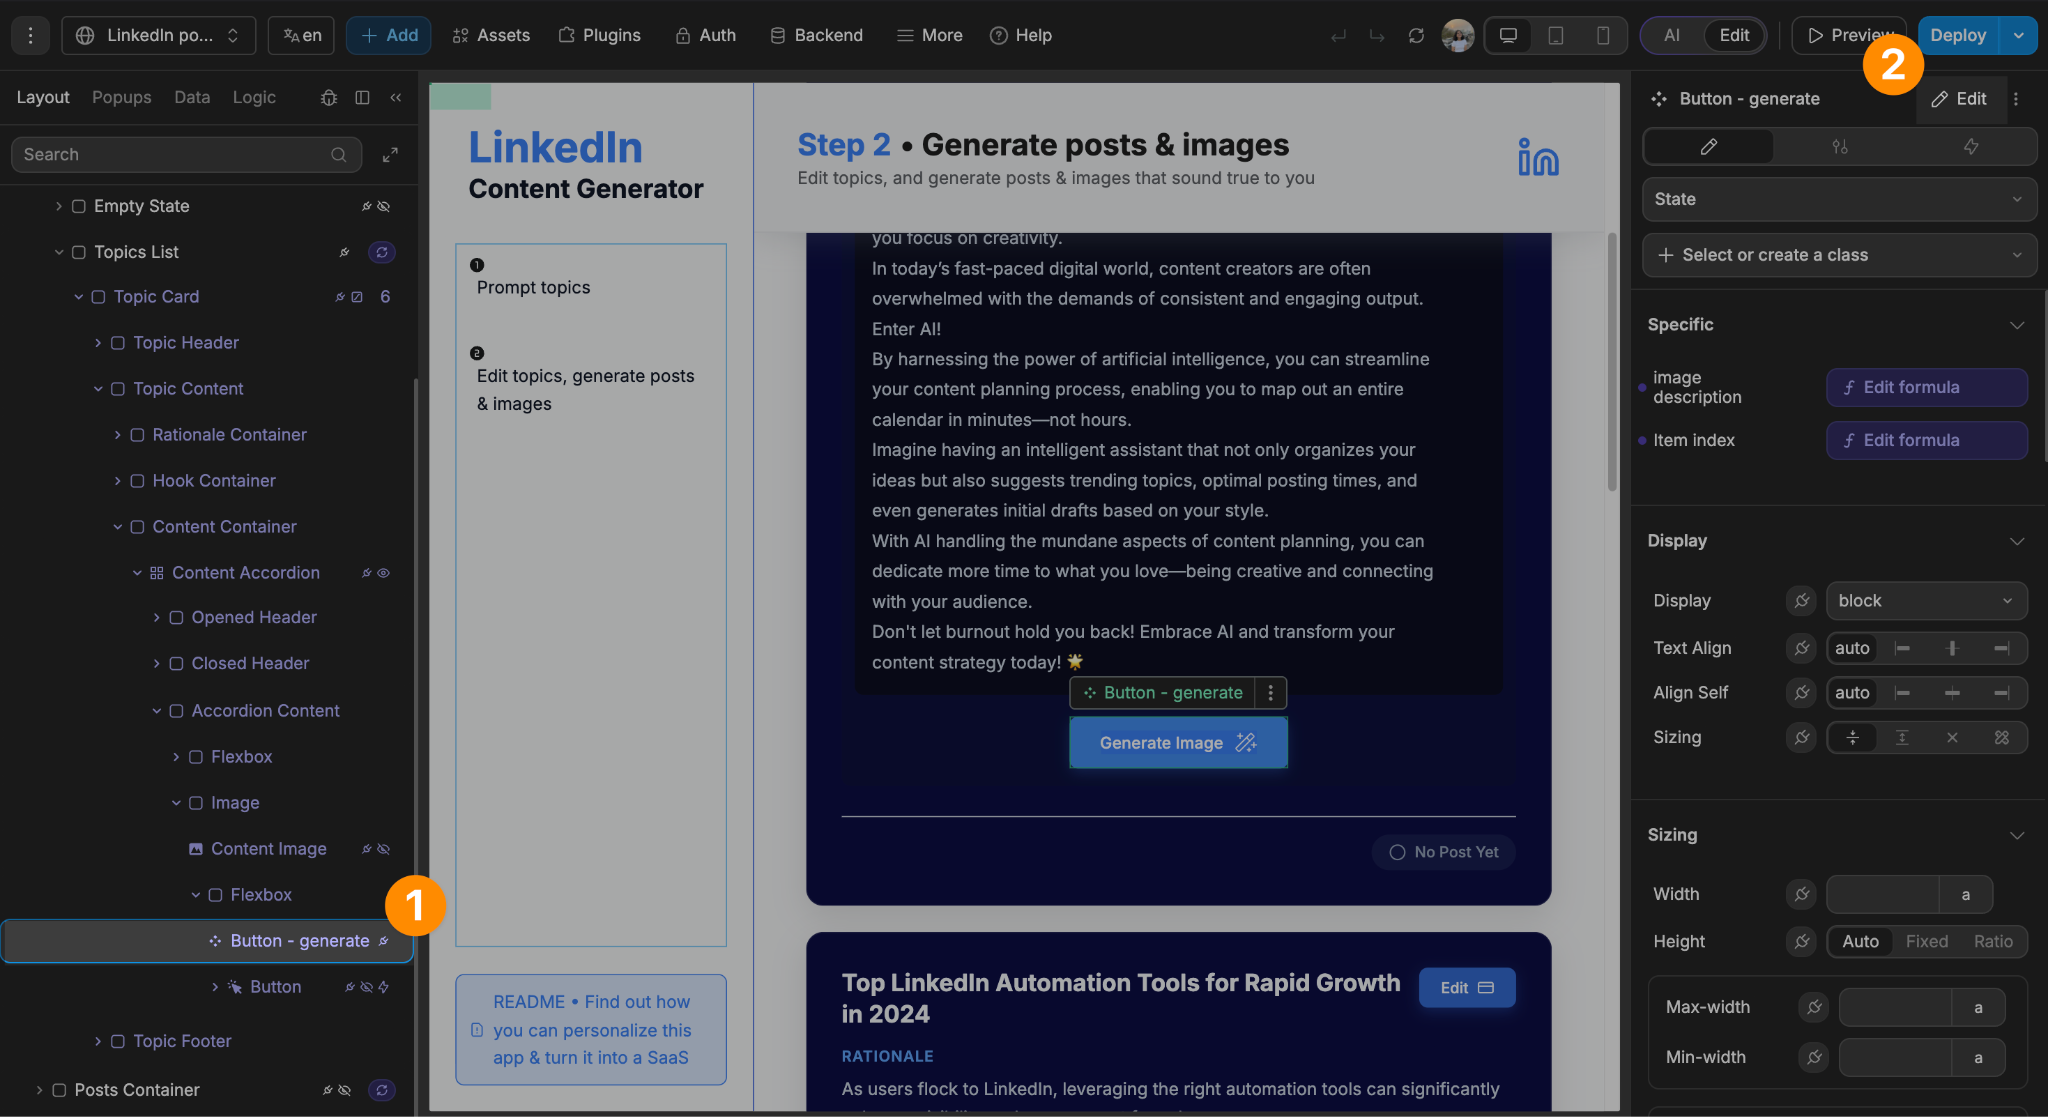Toggle visibility of Empty State element
Screen dimensions: 2048x1117
[384, 206]
